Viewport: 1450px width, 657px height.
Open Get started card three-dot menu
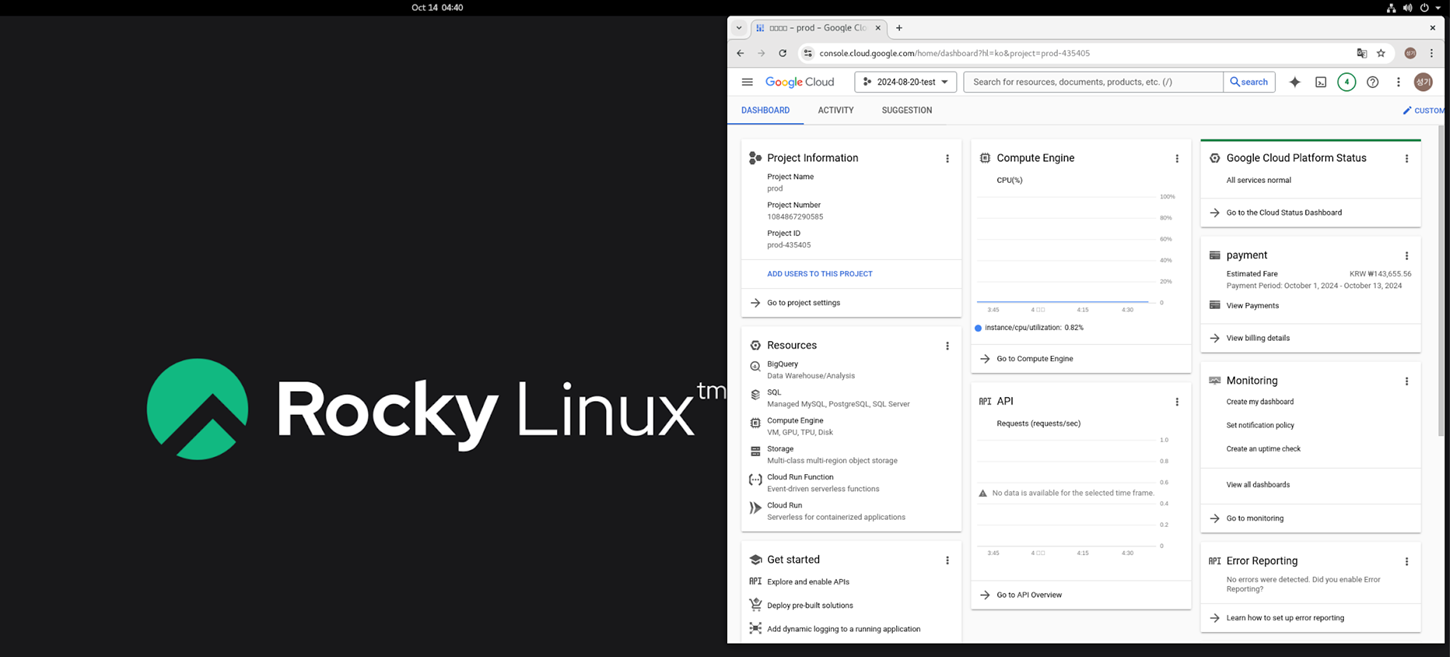click(x=947, y=560)
